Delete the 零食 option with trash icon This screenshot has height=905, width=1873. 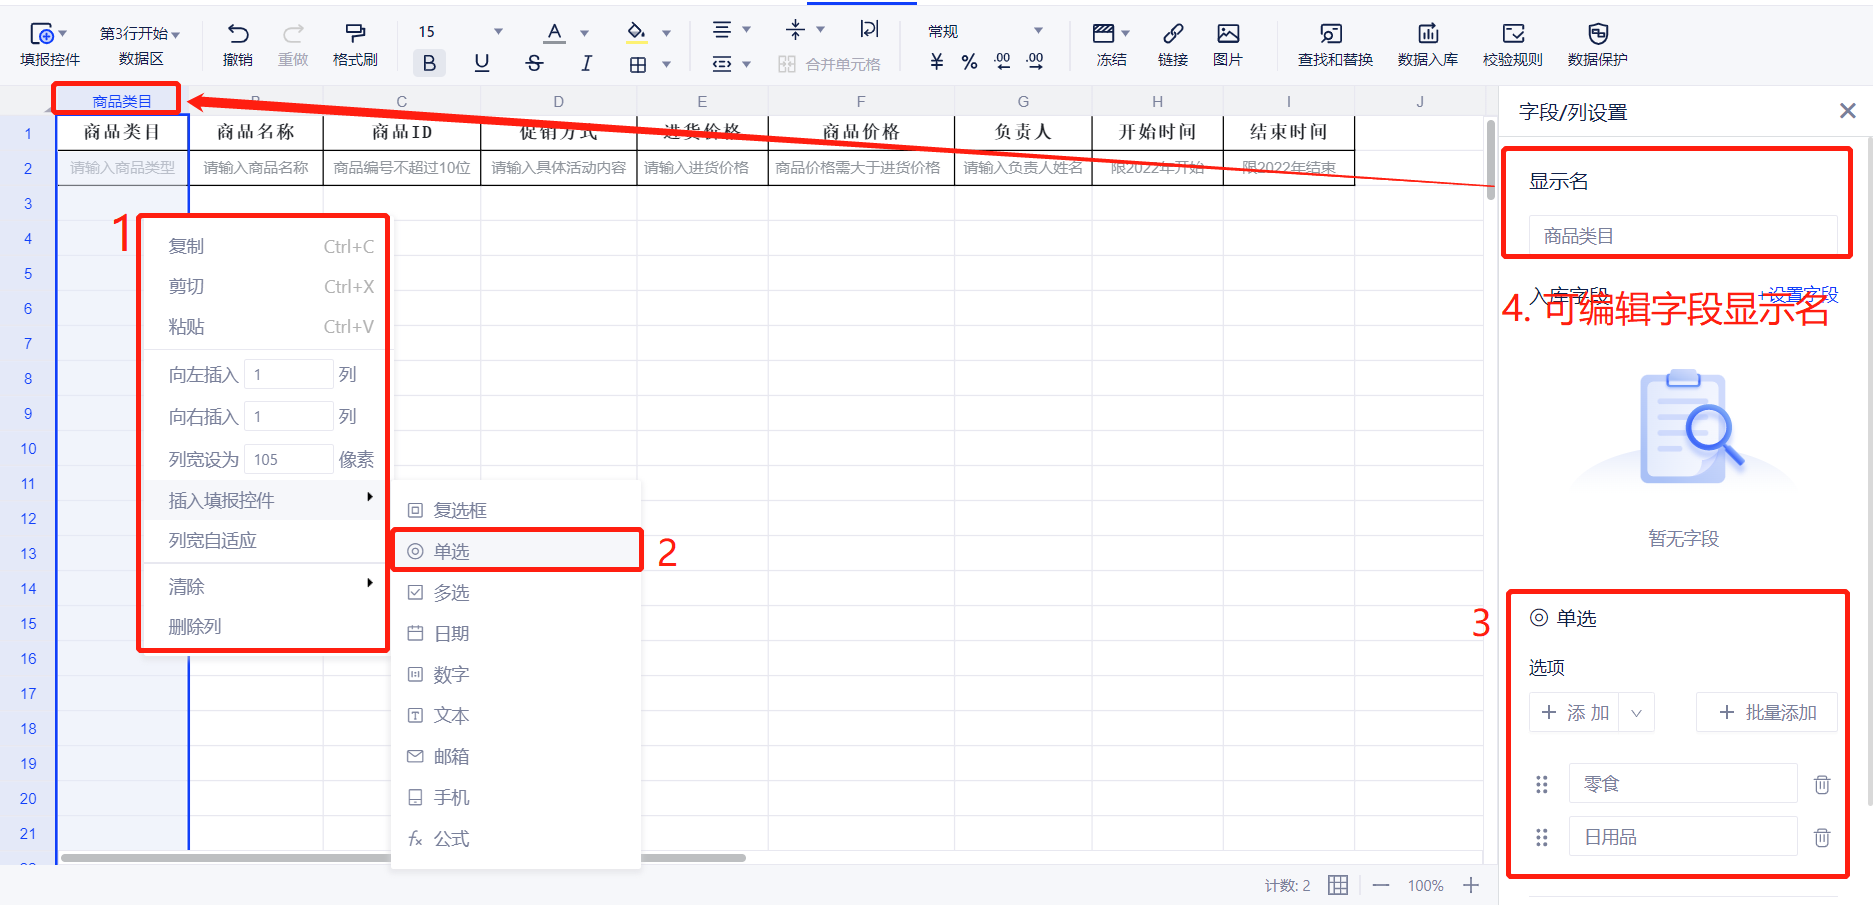(1822, 785)
